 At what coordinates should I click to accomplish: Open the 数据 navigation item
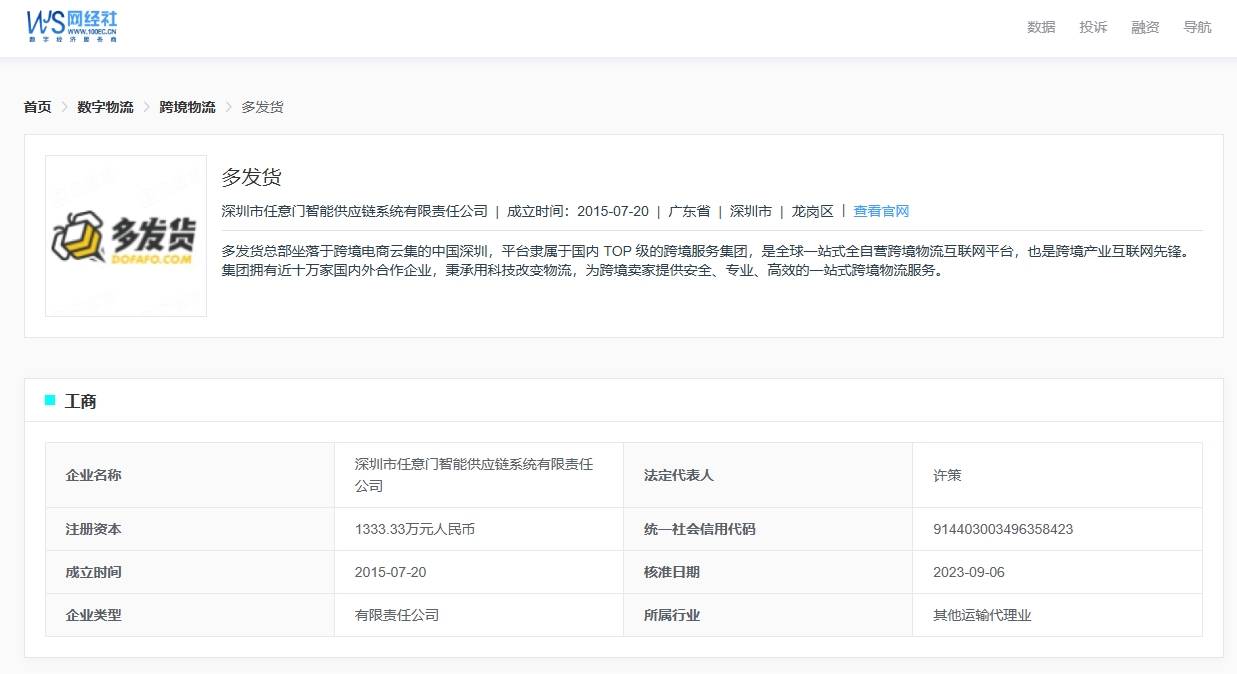pyautogui.click(x=1041, y=27)
